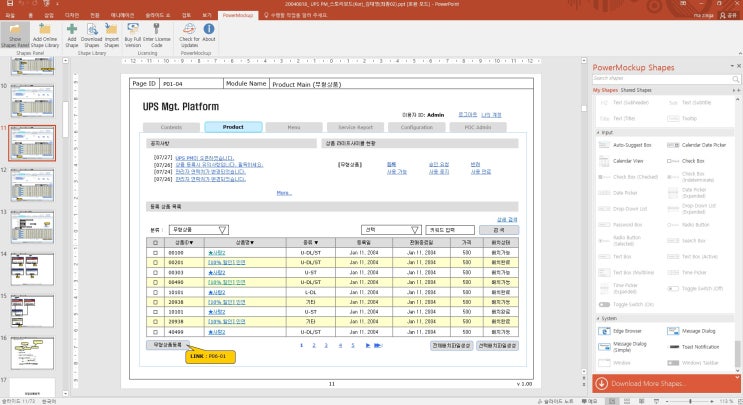The image size is (743, 405).
Task: Select the Toggle Switch (On) shape
Action: pyautogui.click(x=626, y=304)
